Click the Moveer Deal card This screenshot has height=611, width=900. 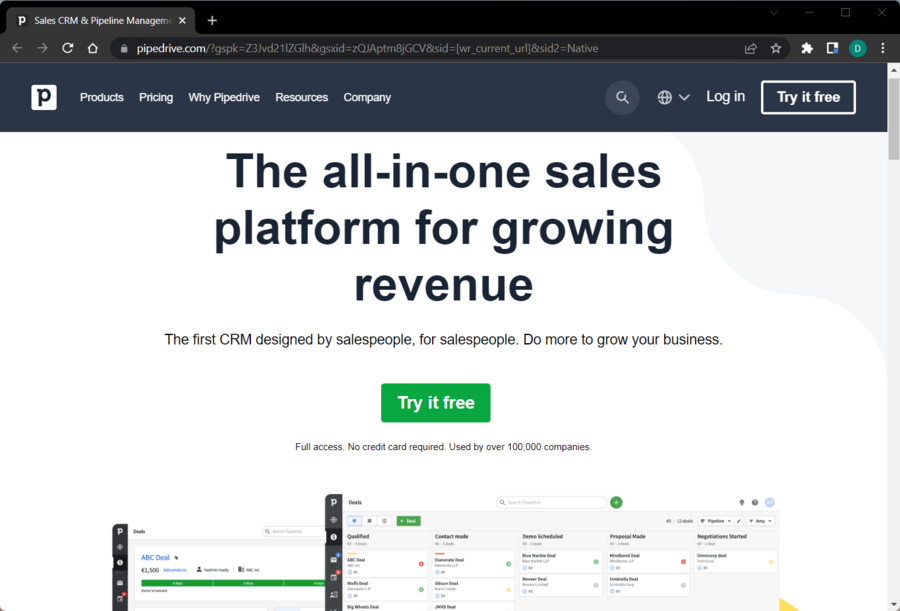(561, 585)
